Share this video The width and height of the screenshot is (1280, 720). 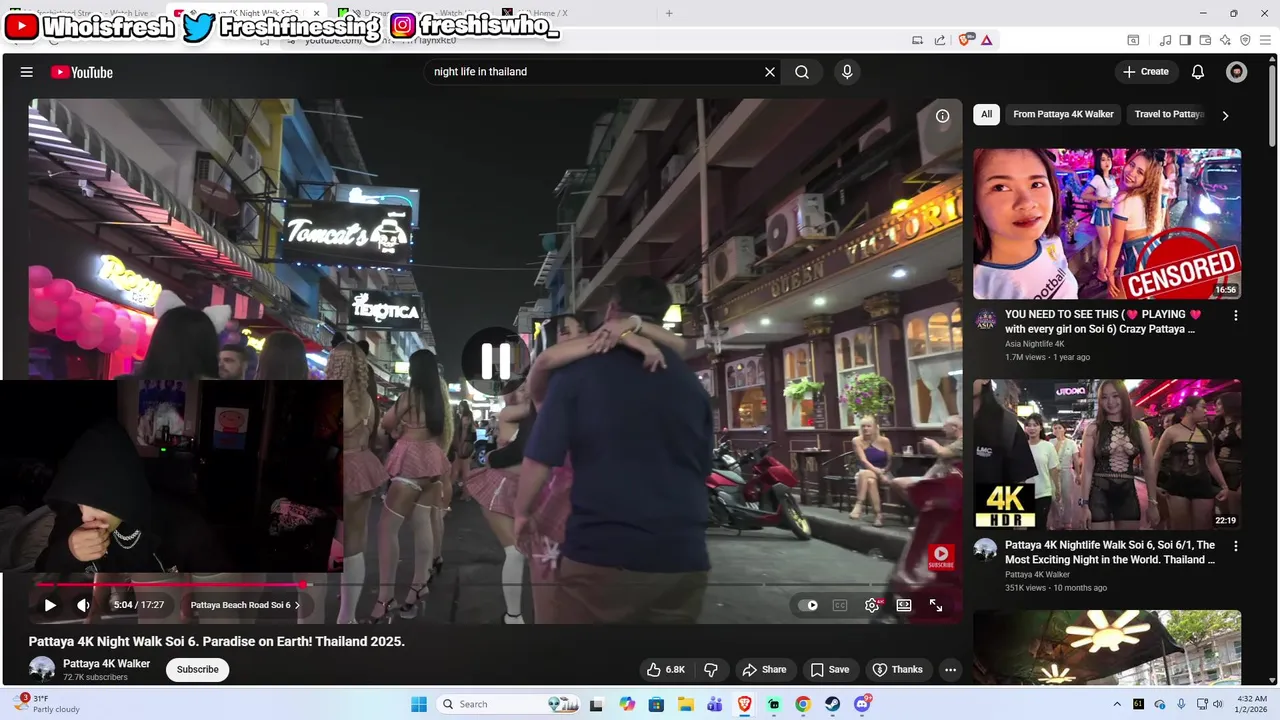pyautogui.click(x=764, y=669)
